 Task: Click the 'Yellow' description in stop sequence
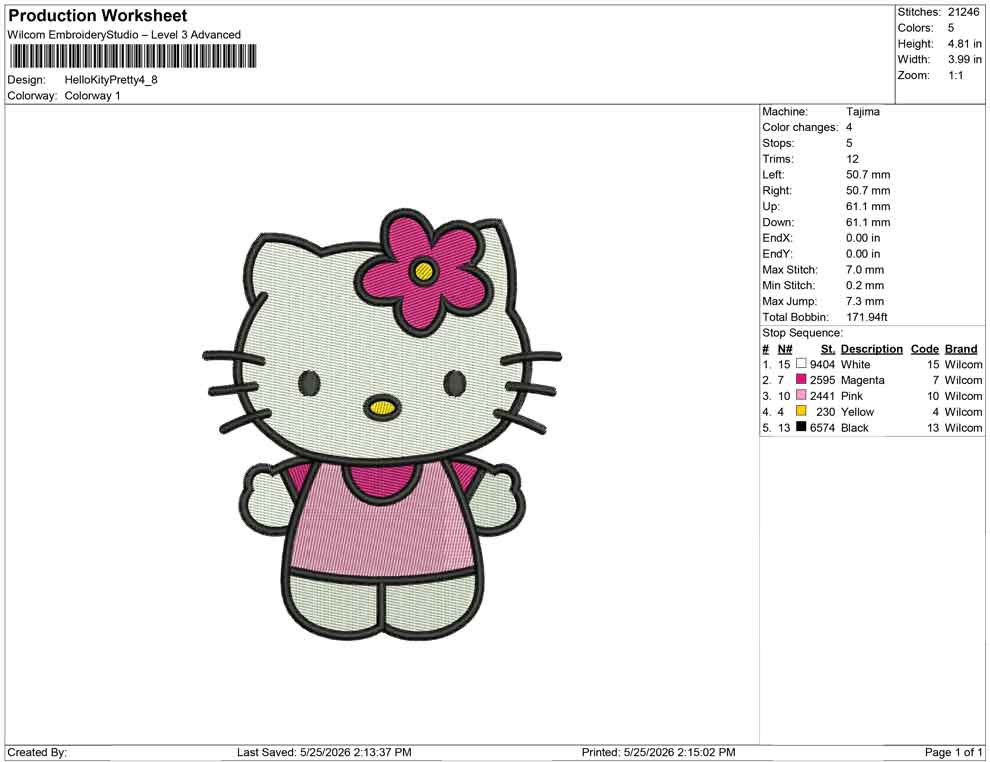pyautogui.click(x=857, y=412)
